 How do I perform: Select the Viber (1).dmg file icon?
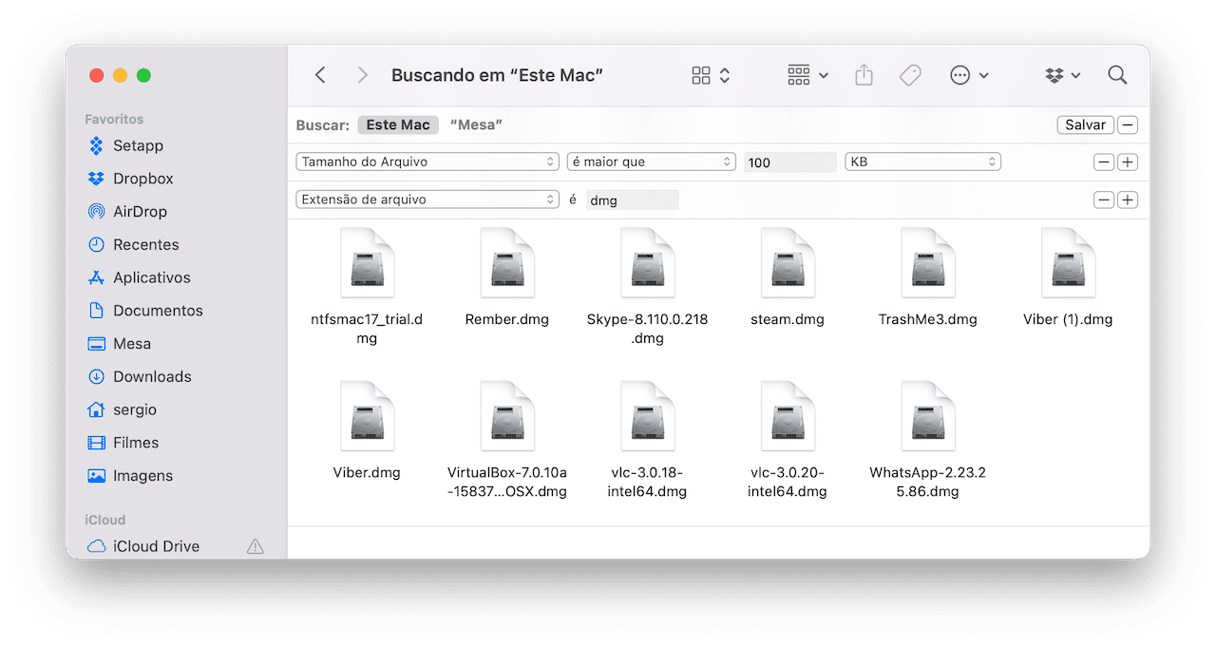pyautogui.click(x=1067, y=263)
